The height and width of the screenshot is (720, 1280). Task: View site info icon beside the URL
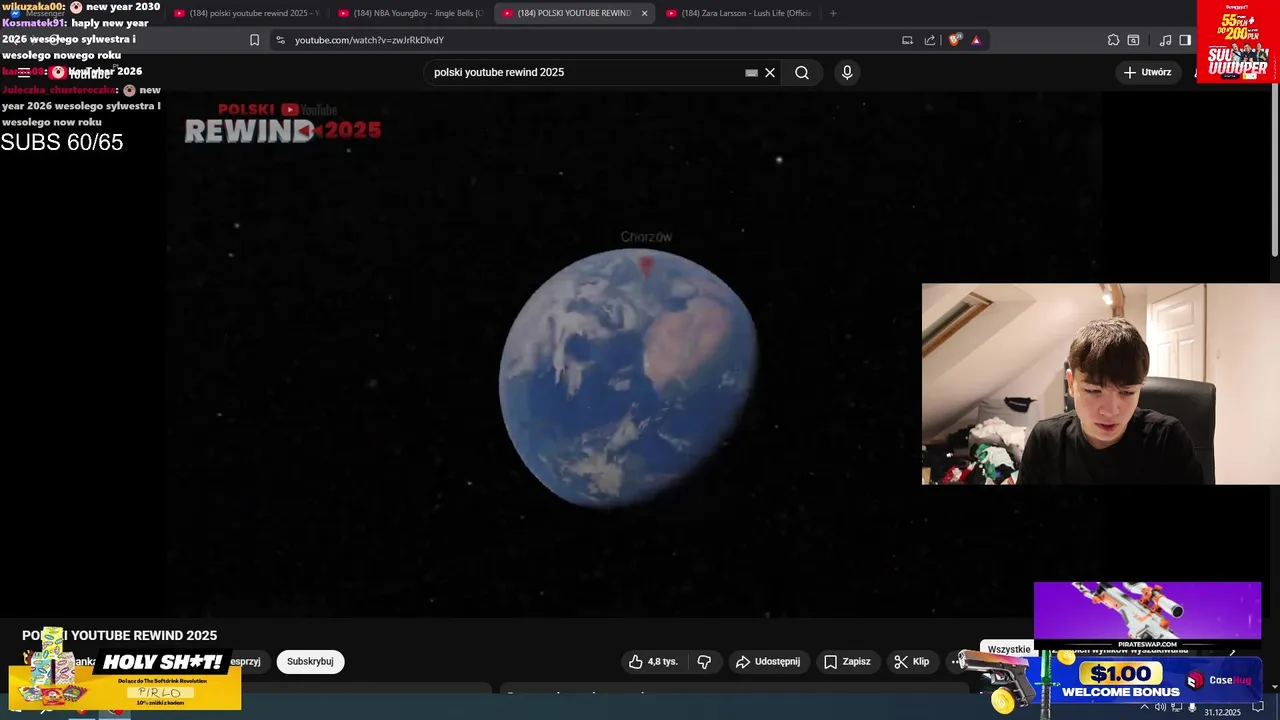[x=280, y=40]
